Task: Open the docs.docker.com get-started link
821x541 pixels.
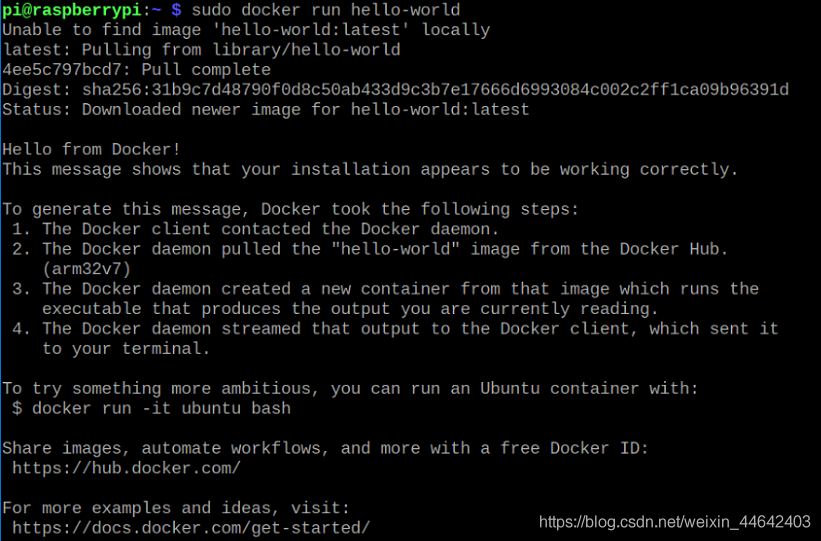Action: coord(191,527)
